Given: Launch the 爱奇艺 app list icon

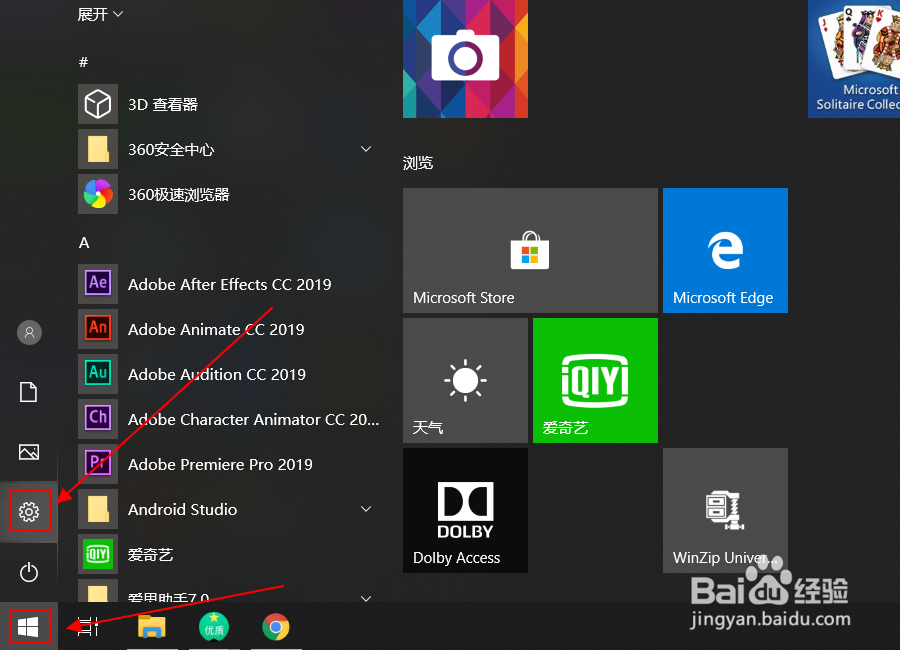Looking at the screenshot, I should click(x=98, y=554).
